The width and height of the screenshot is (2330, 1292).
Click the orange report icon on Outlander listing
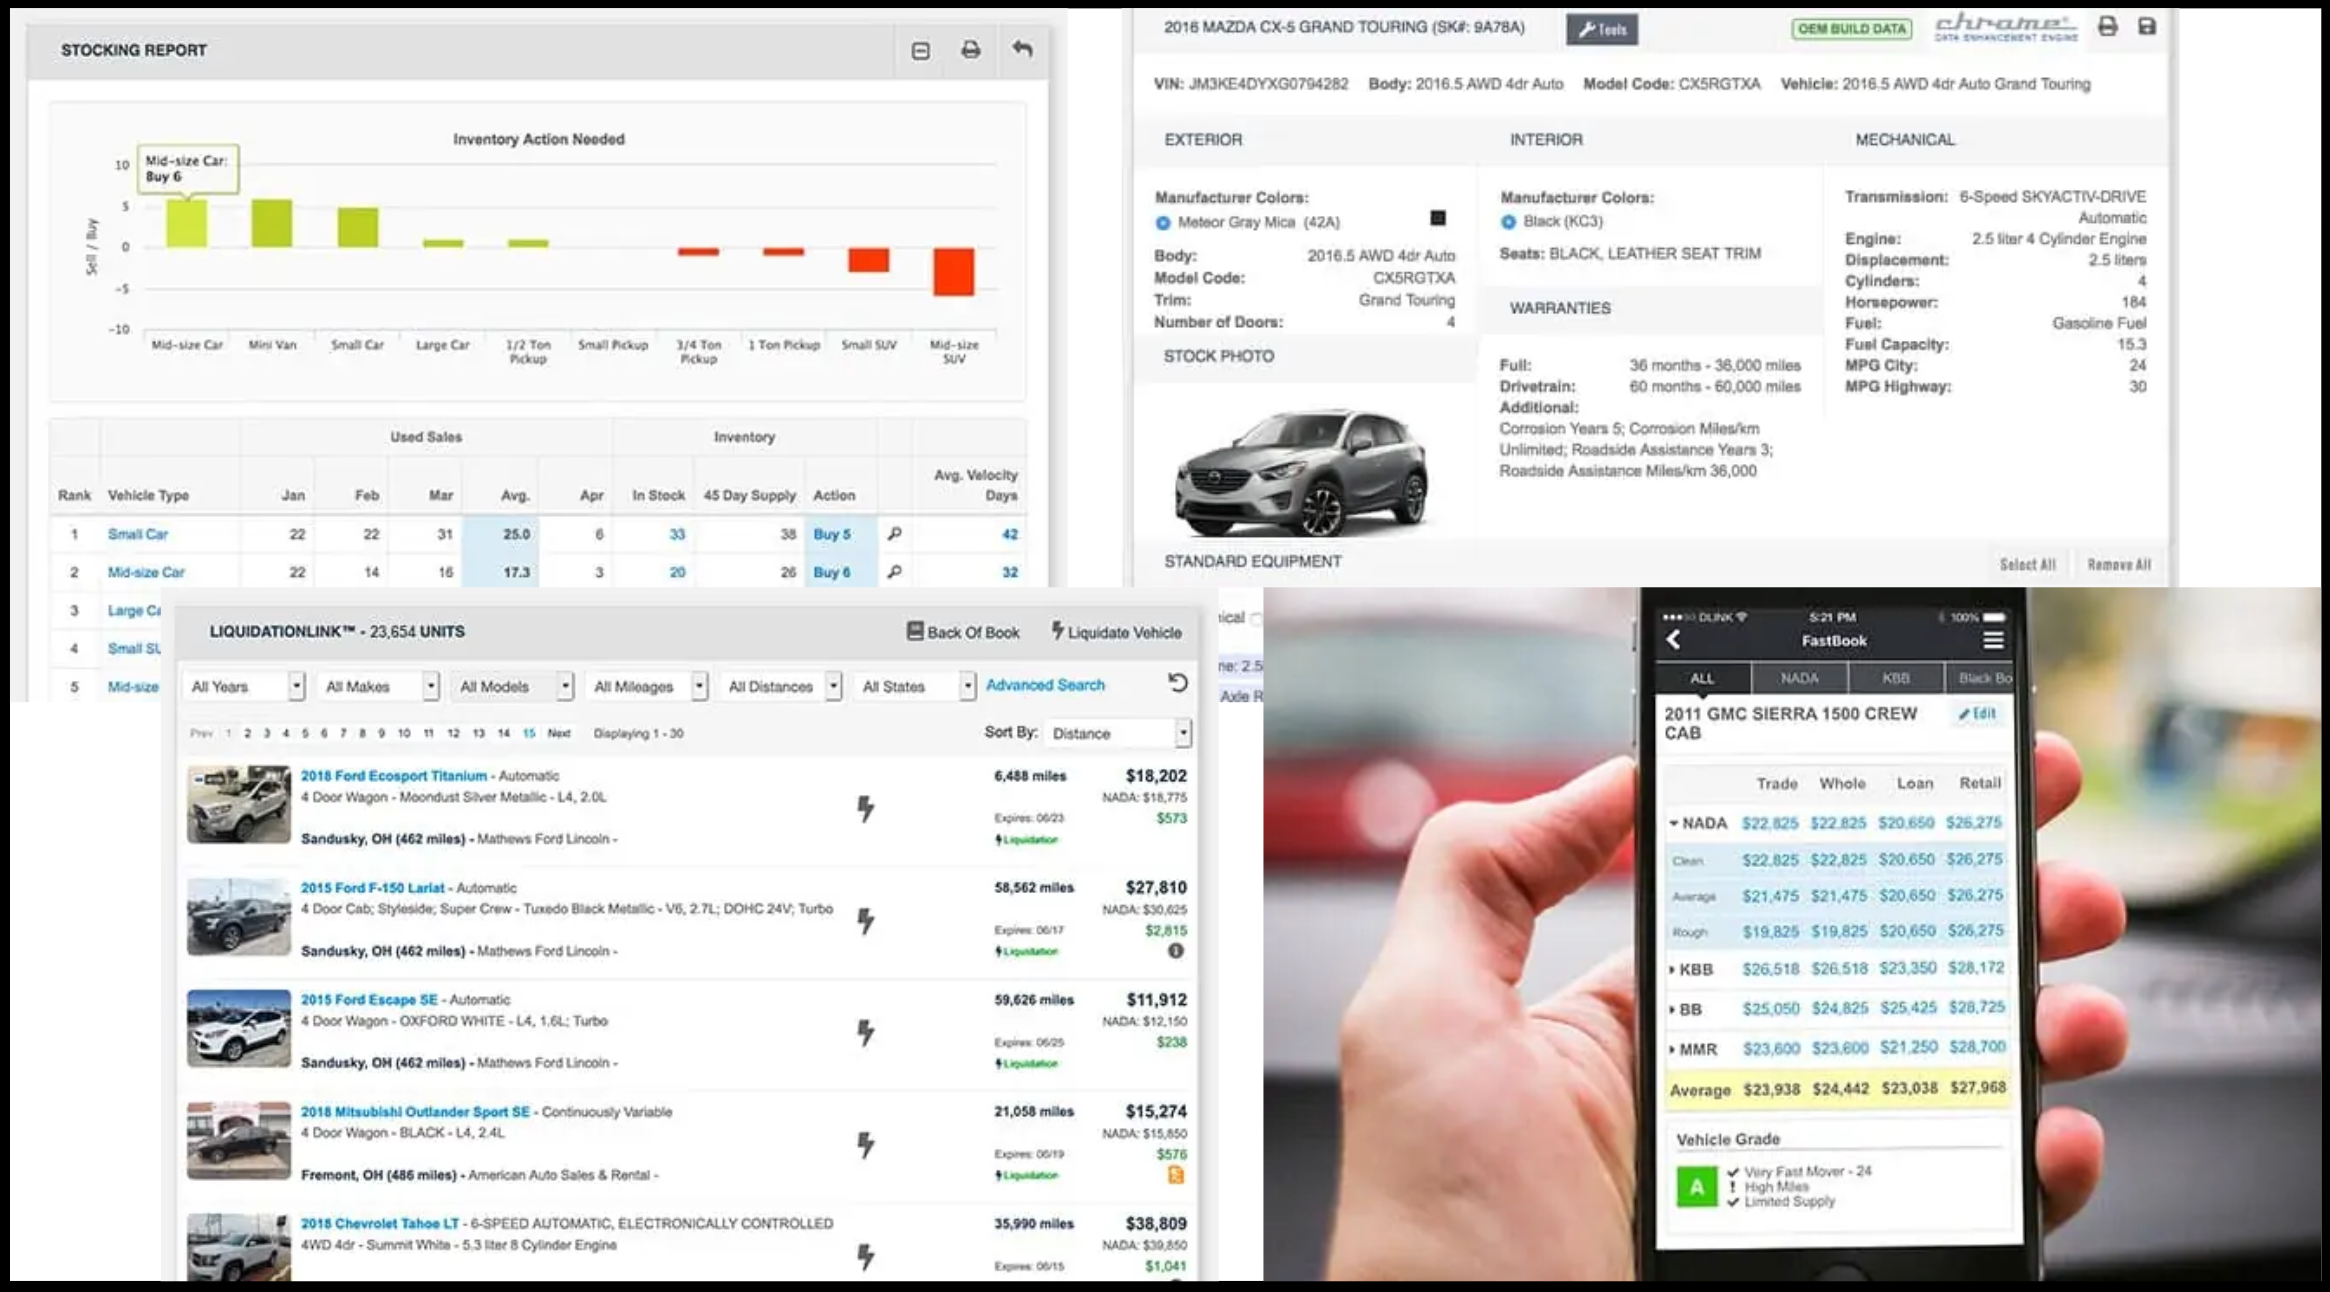tap(1176, 1175)
